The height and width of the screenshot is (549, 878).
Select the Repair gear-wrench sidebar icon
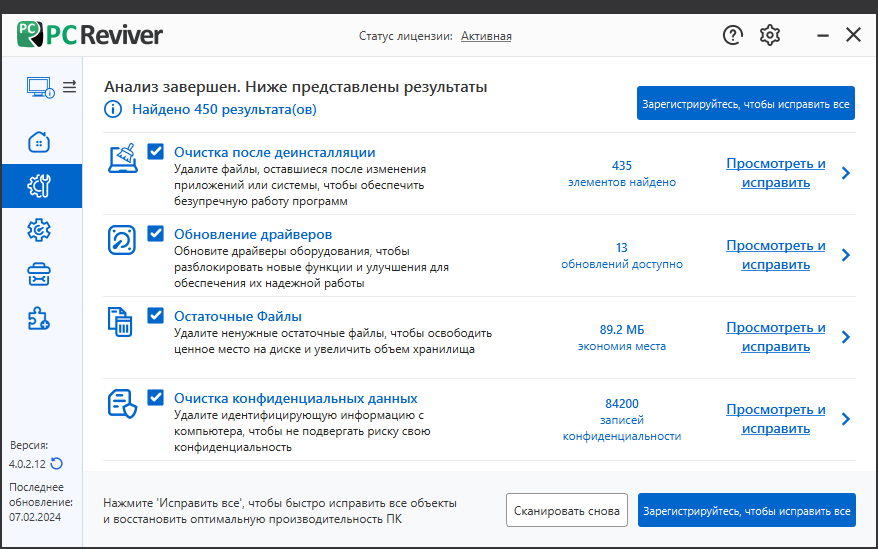(39, 185)
